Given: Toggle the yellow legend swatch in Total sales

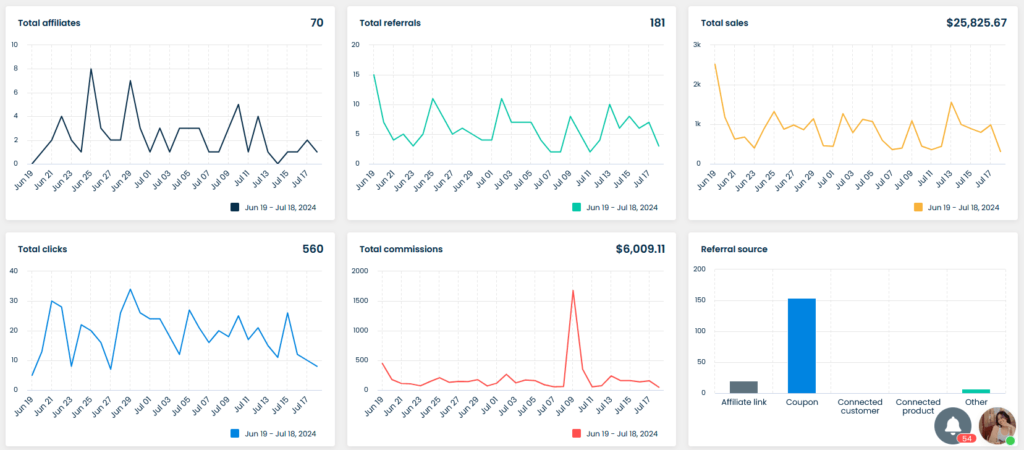Looking at the screenshot, I should click(918, 207).
